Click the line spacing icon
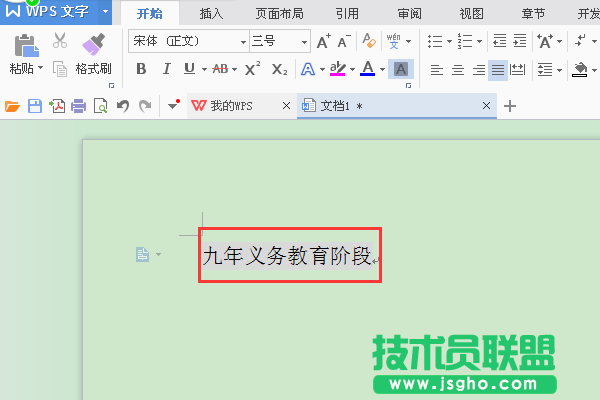 (x=545, y=70)
